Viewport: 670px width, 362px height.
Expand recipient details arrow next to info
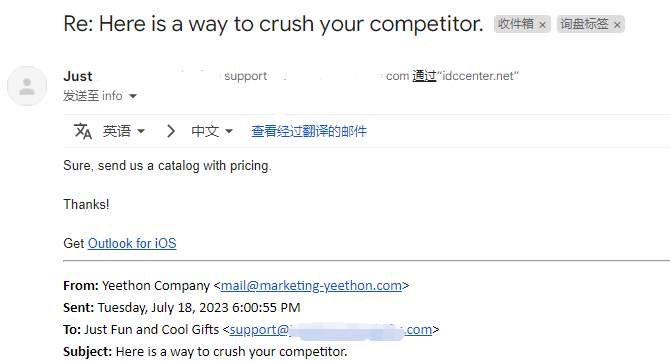133,96
